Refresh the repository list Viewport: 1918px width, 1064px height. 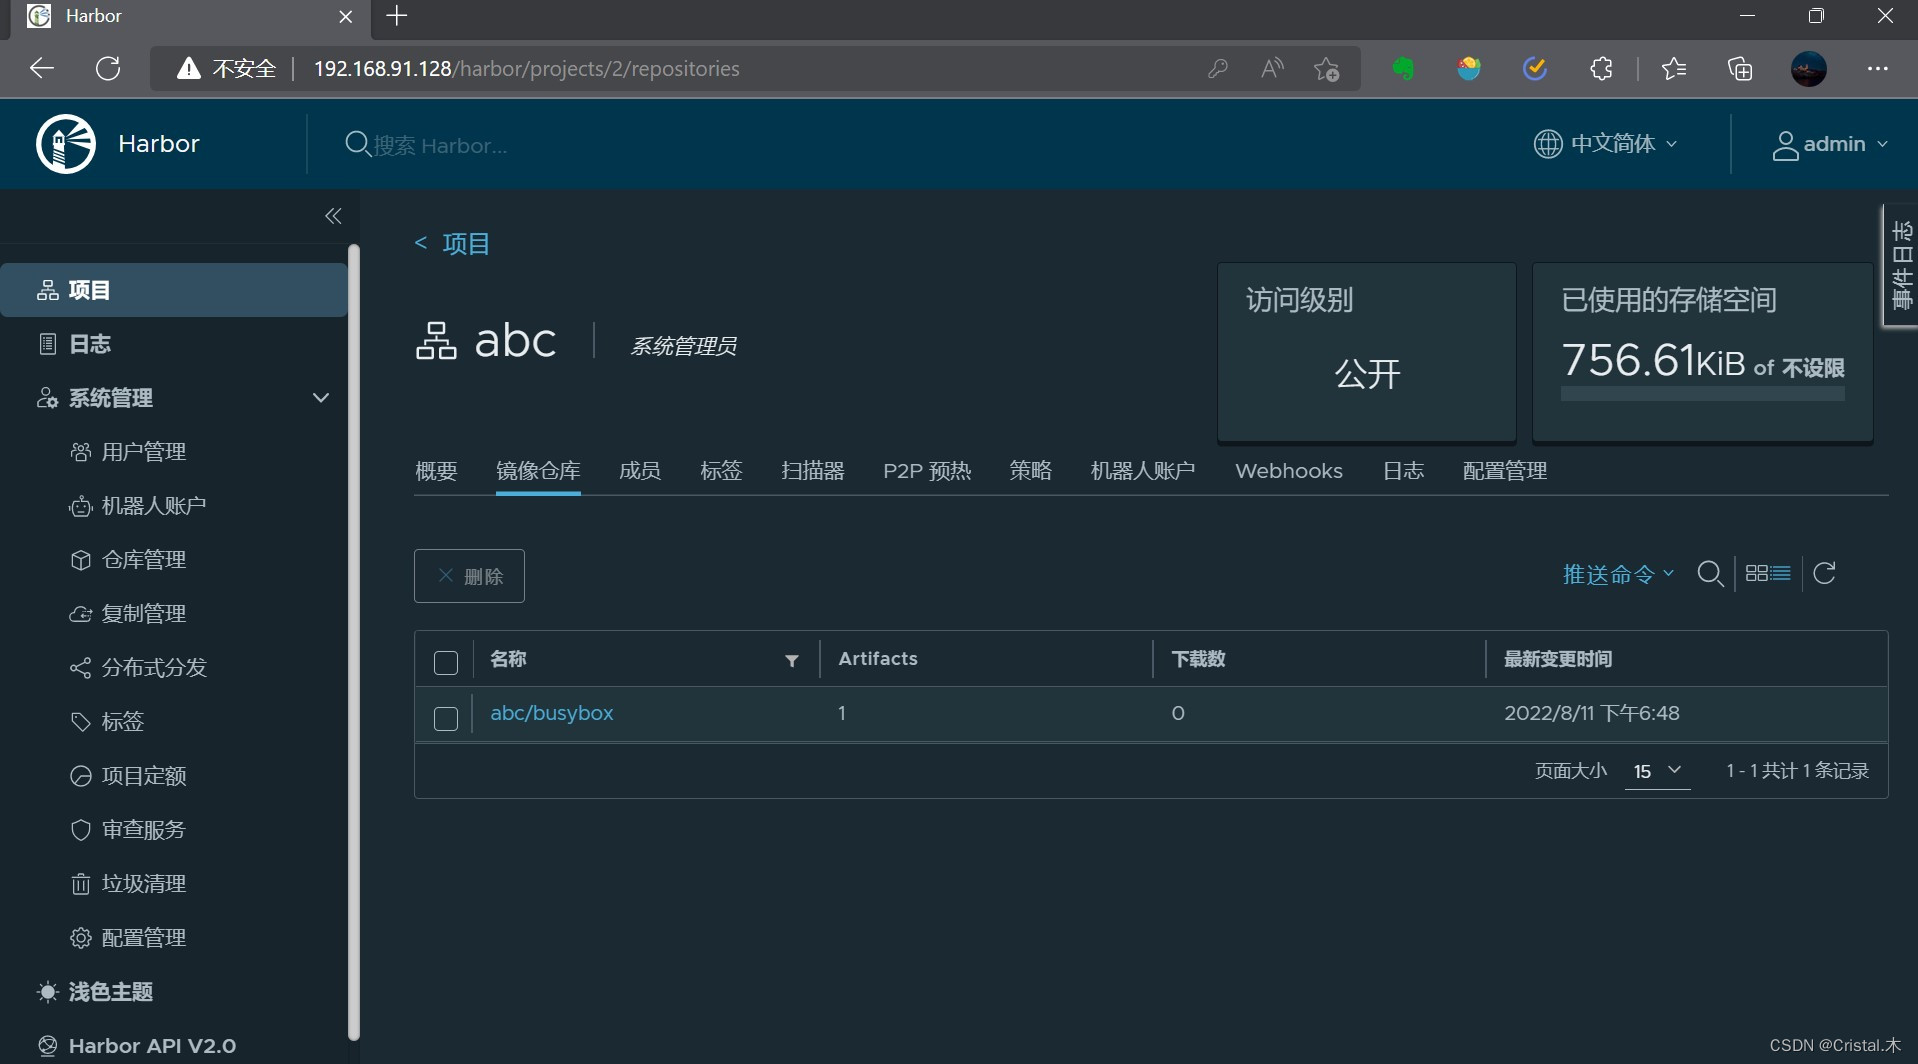point(1825,573)
